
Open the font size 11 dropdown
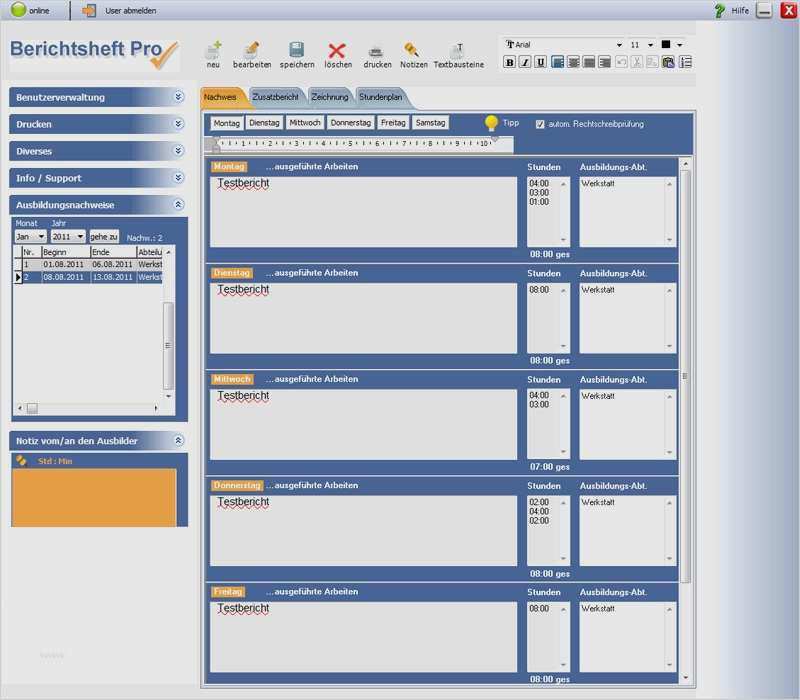[x=651, y=45]
